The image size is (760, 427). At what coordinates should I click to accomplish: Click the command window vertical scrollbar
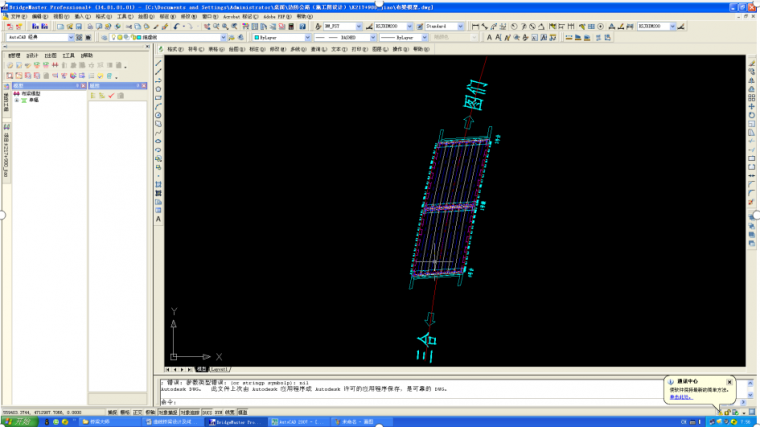750,389
